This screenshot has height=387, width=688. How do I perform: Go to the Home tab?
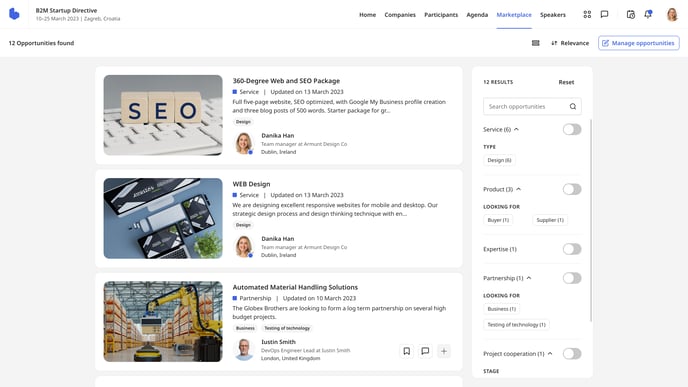coord(367,14)
